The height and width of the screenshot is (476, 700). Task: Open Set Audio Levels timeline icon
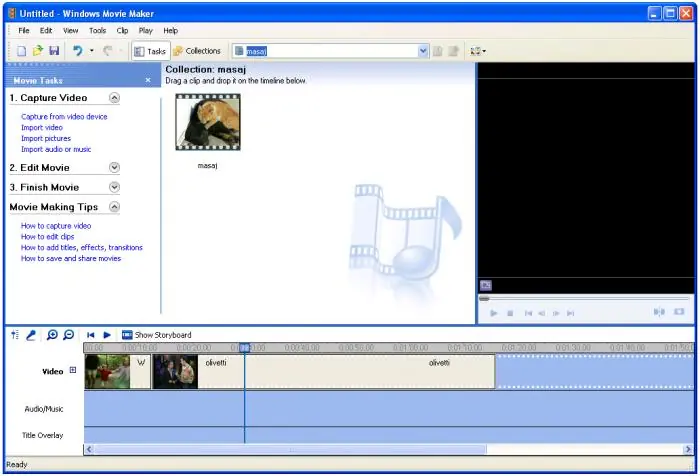click(15, 334)
